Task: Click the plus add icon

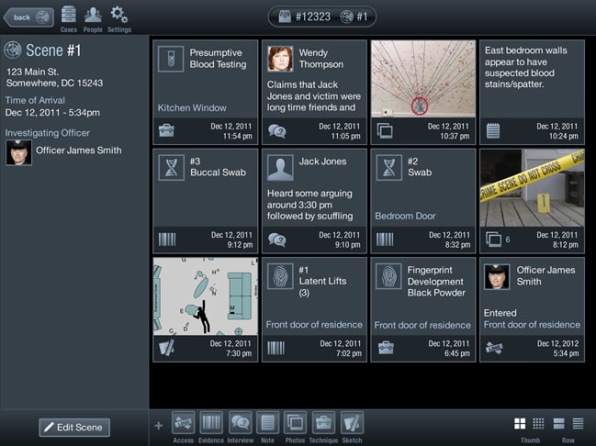Action: pos(159,425)
